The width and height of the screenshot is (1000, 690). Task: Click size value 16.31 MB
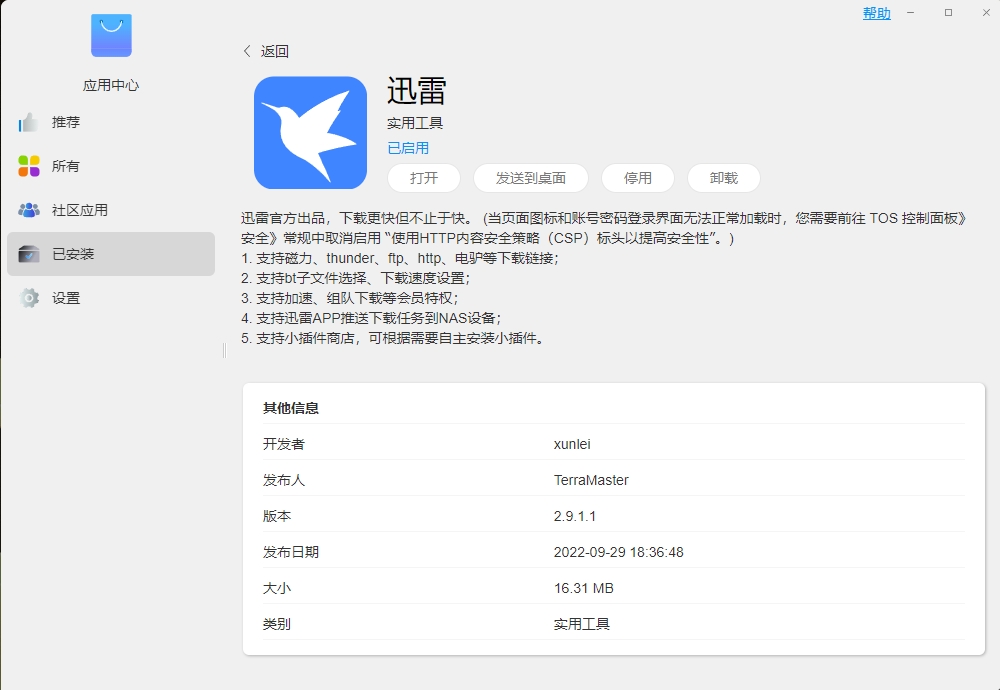(584, 588)
